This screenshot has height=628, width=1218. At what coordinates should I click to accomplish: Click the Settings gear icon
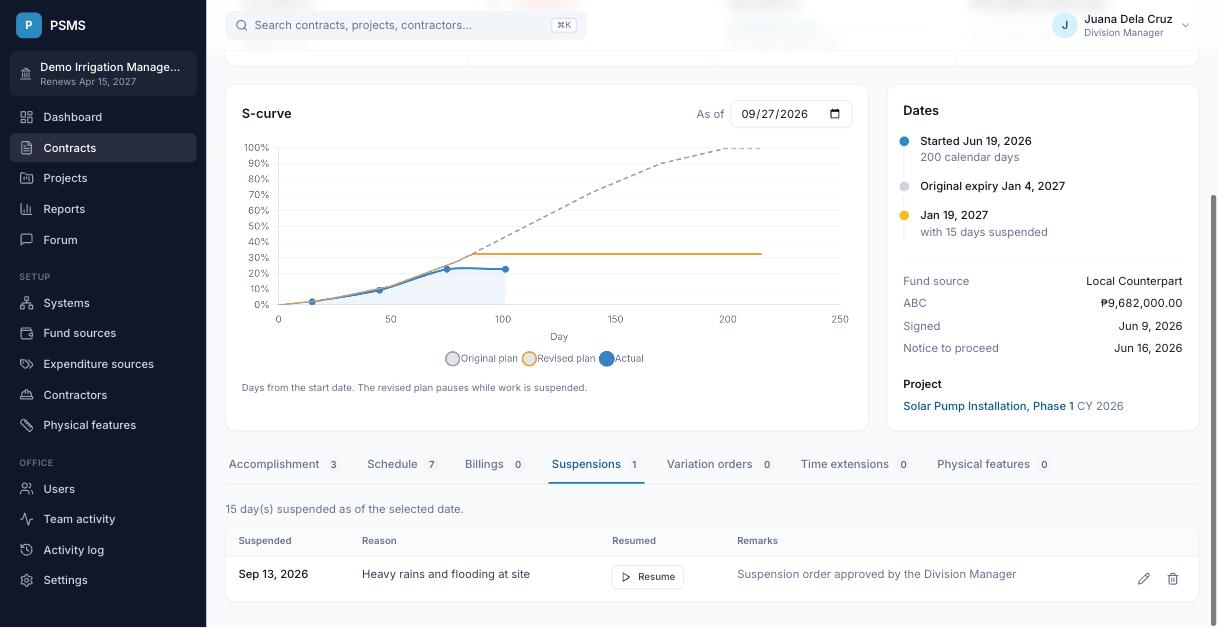[x=27, y=580]
